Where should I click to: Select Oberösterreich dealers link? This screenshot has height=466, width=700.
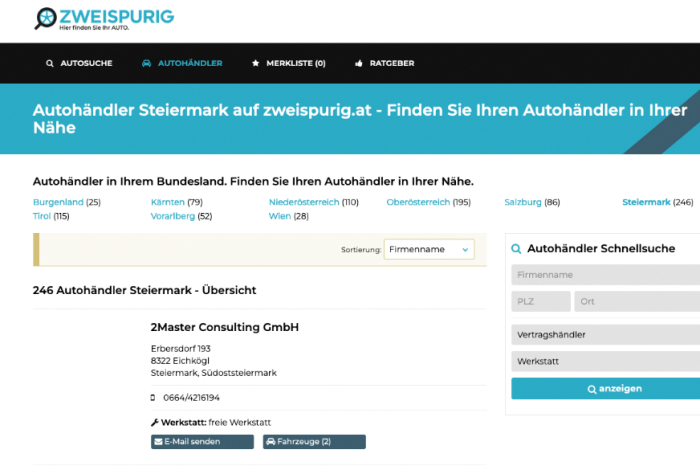[418, 202]
